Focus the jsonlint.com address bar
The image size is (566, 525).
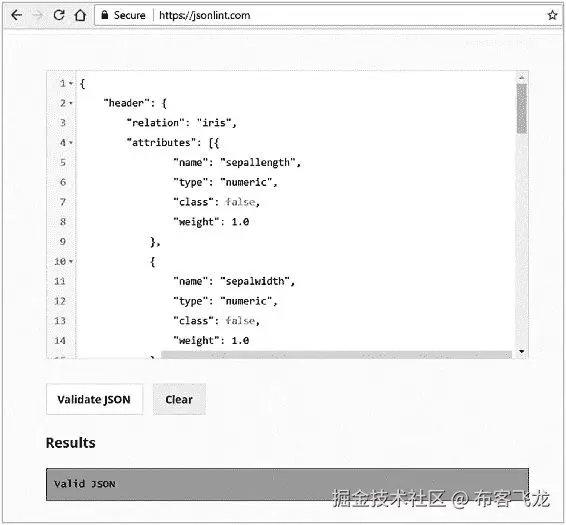[x=328, y=15]
